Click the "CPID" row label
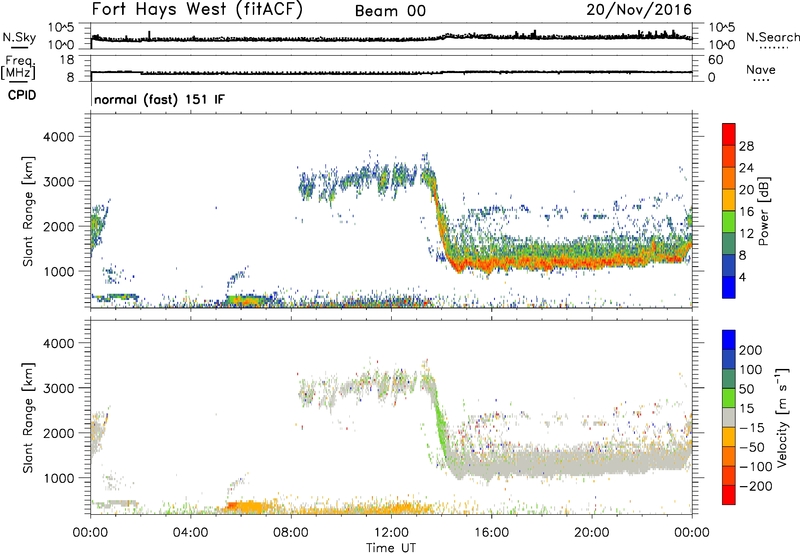The width and height of the screenshot is (800, 554). pyautogui.click(x=22, y=95)
